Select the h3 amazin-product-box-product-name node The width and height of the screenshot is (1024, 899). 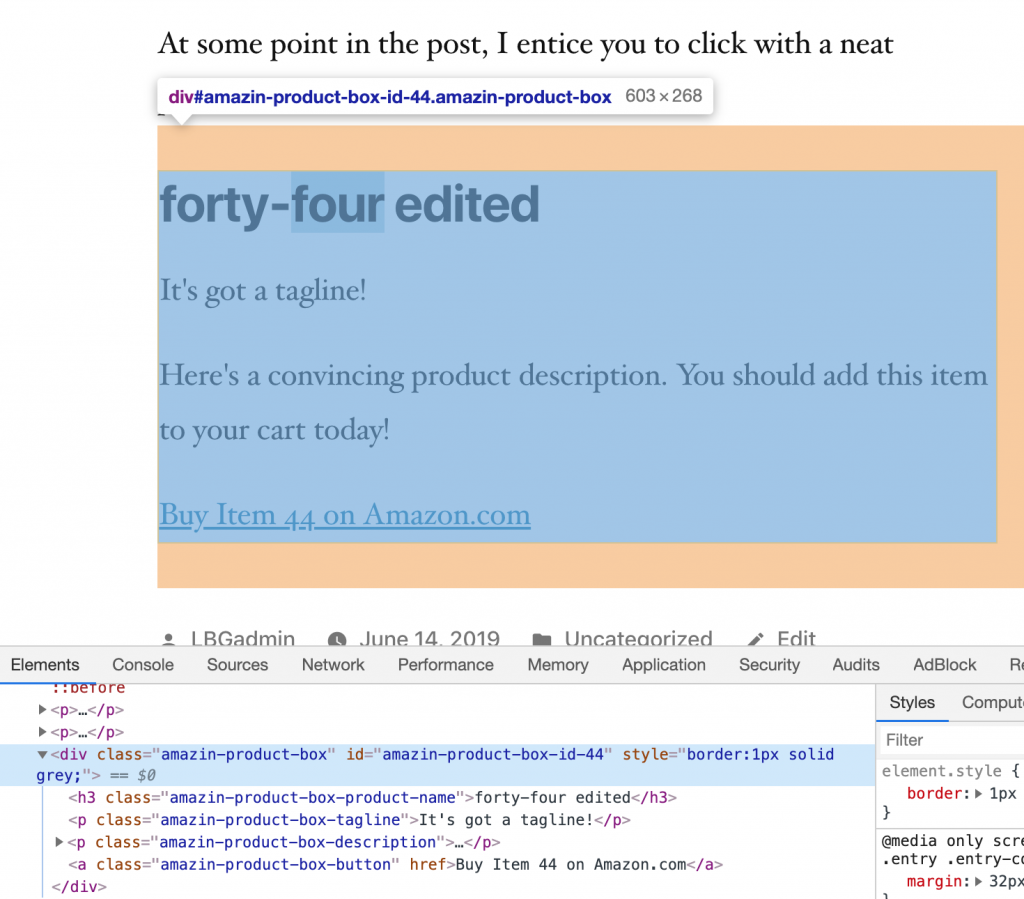tap(372, 798)
